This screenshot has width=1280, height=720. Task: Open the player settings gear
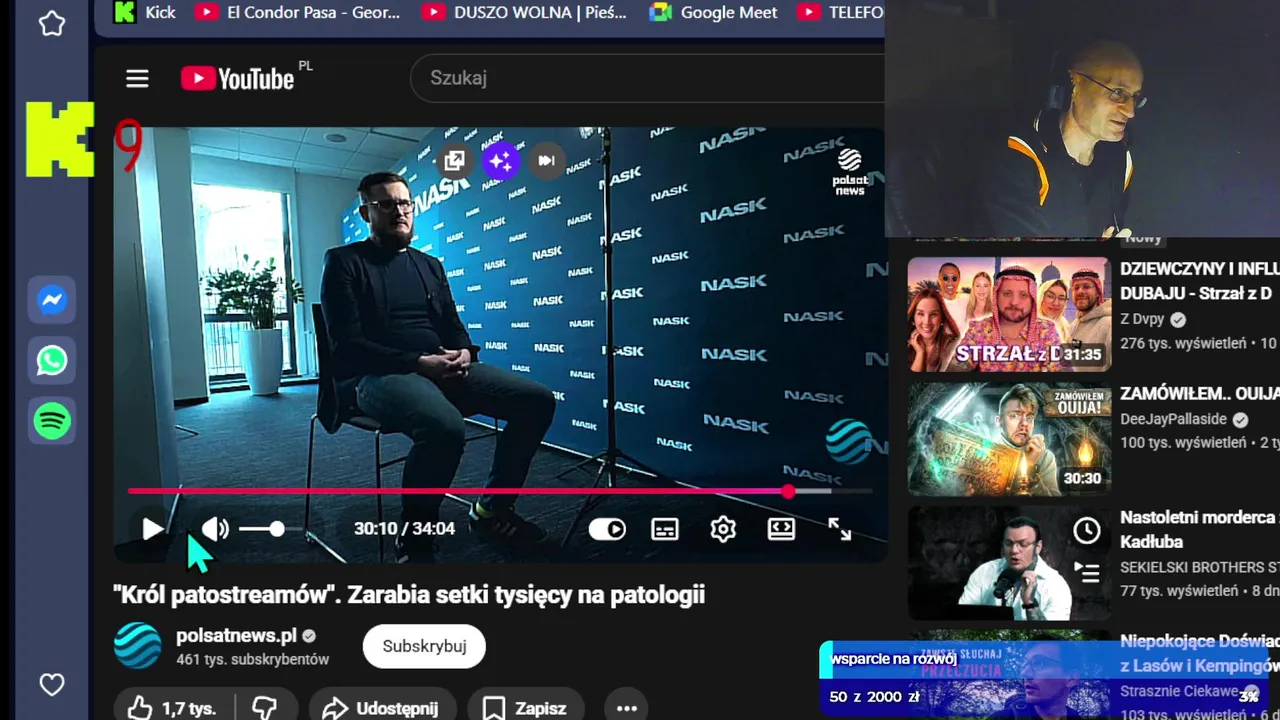[723, 529]
